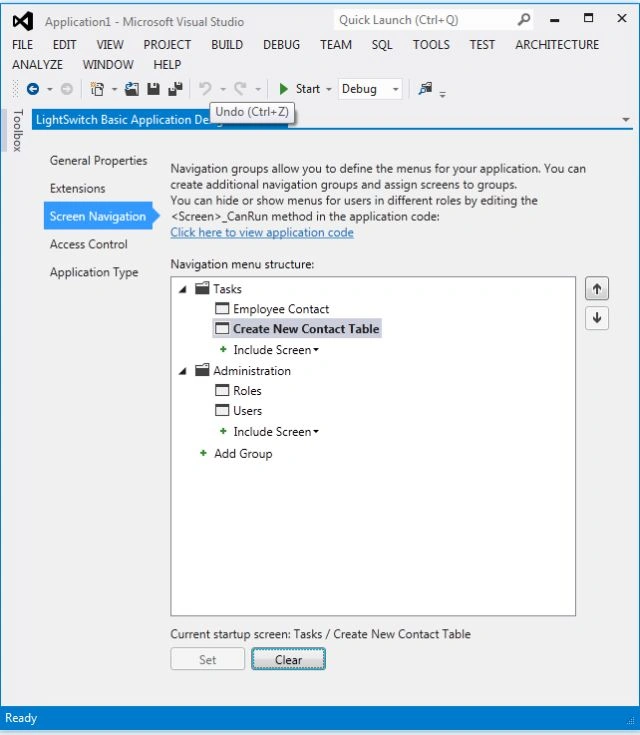Viewport: 640px width, 735px height.
Task: Open the PROJECT menu
Action: click(x=167, y=45)
